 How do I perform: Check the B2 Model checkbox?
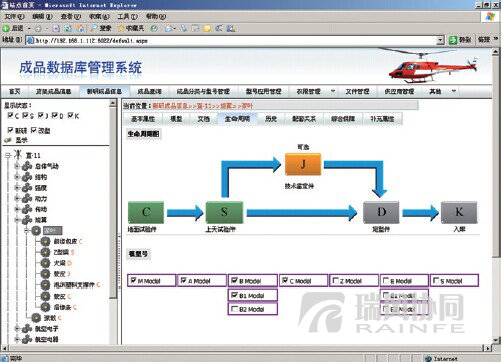point(234,309)
